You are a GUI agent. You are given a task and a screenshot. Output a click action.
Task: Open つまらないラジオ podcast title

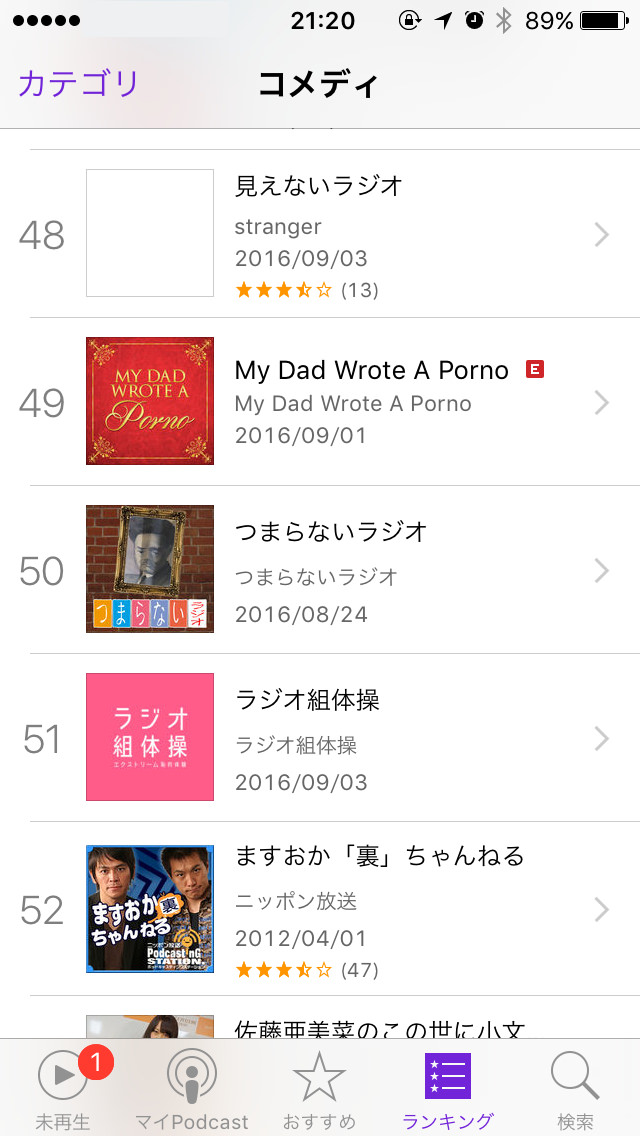click(x=331, y=532)
